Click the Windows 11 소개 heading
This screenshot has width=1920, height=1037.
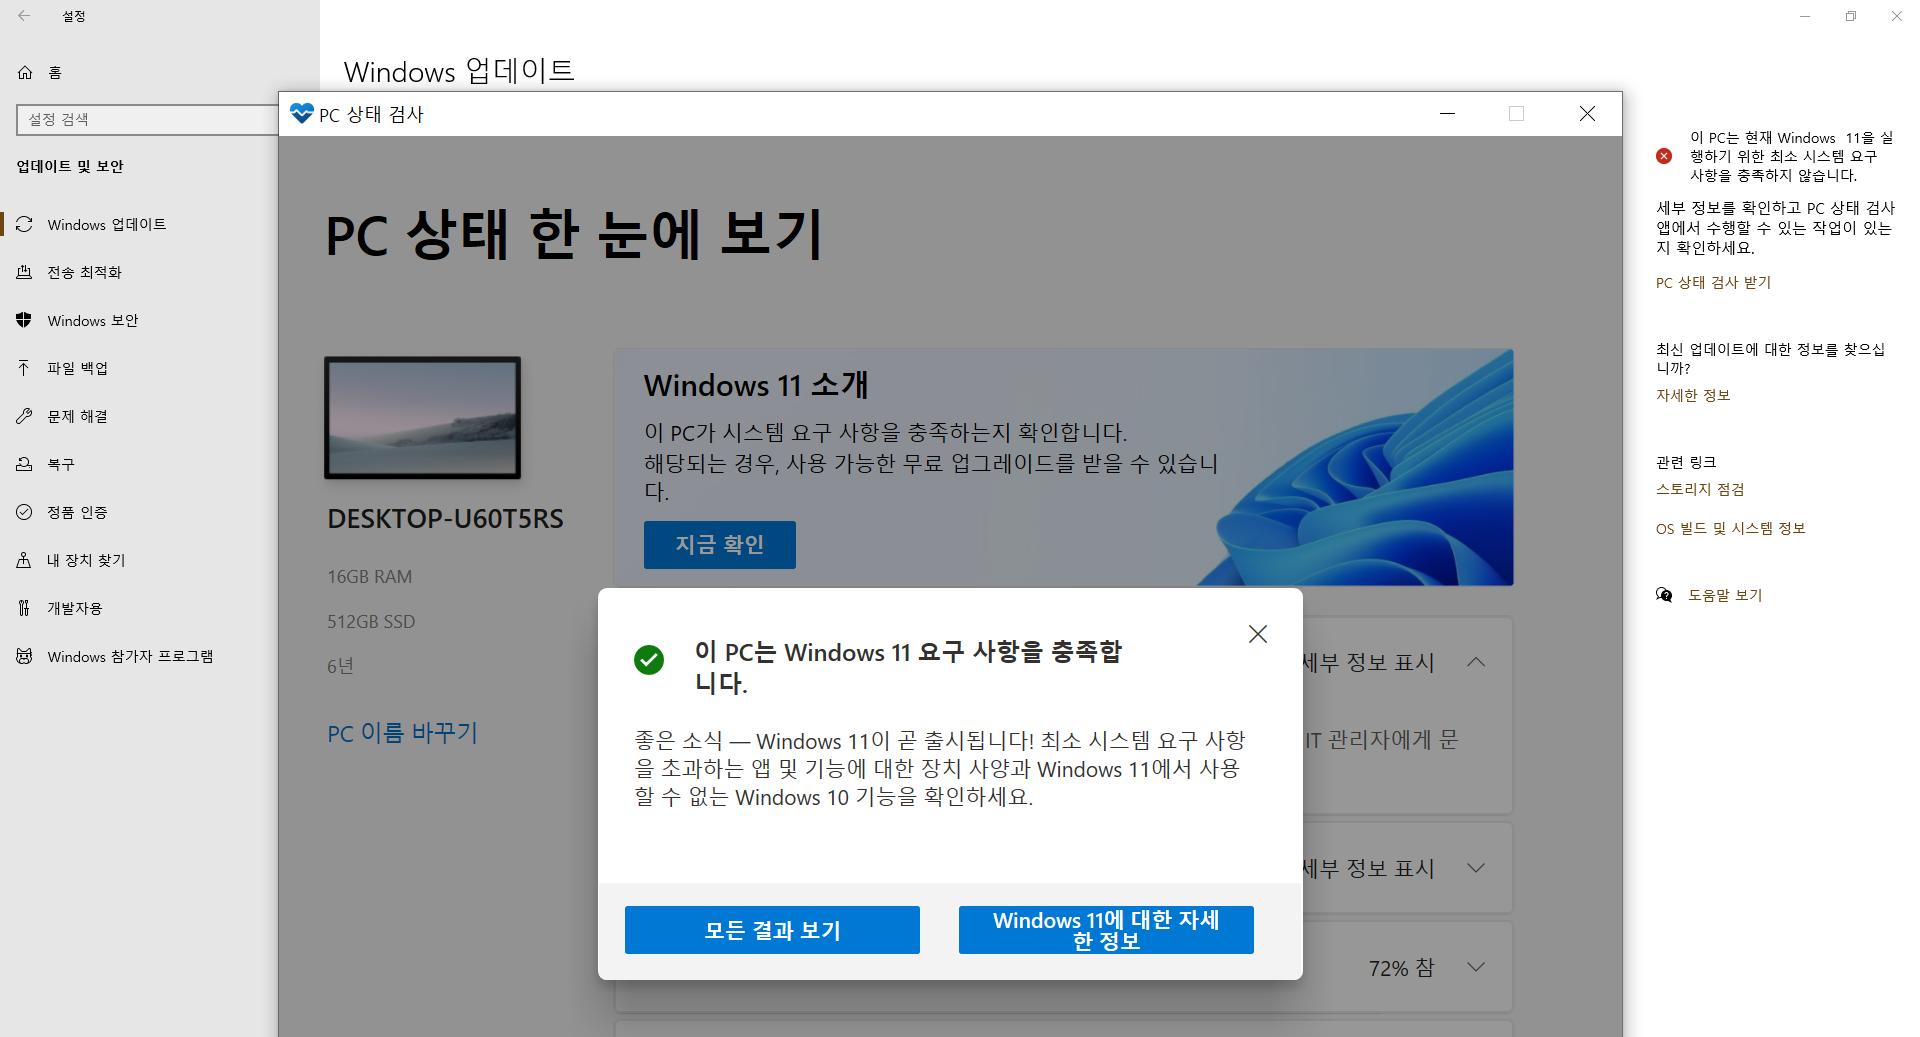[755, 385]
